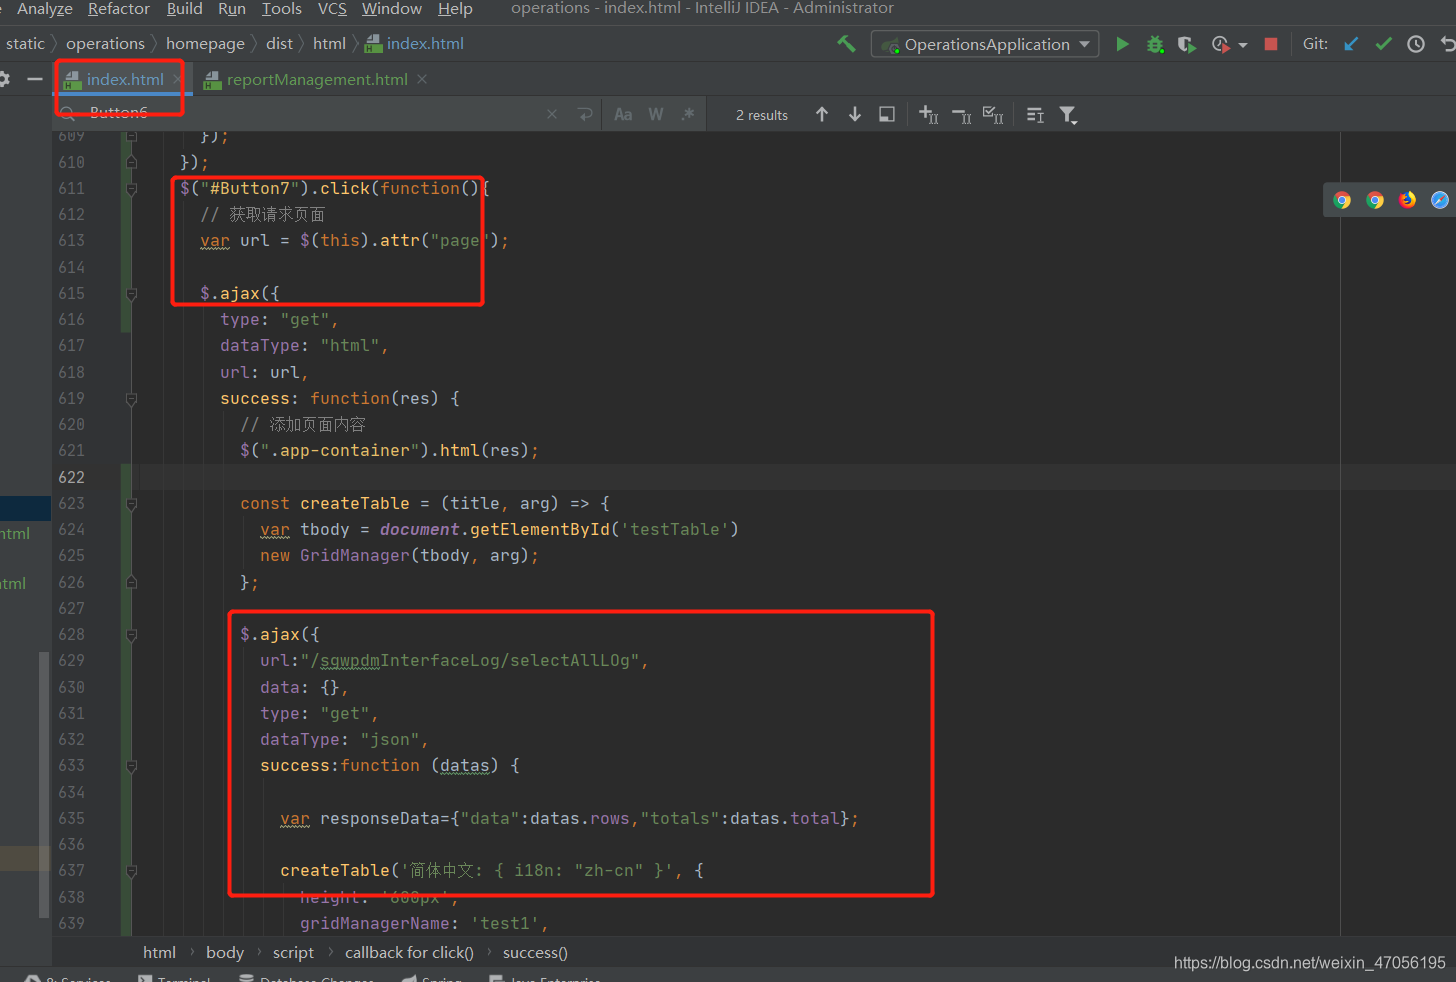This screenshot has width=1456, height=982.
Task: Open page in first Chrome browser icon
Action: click(x=1342, y=200)
